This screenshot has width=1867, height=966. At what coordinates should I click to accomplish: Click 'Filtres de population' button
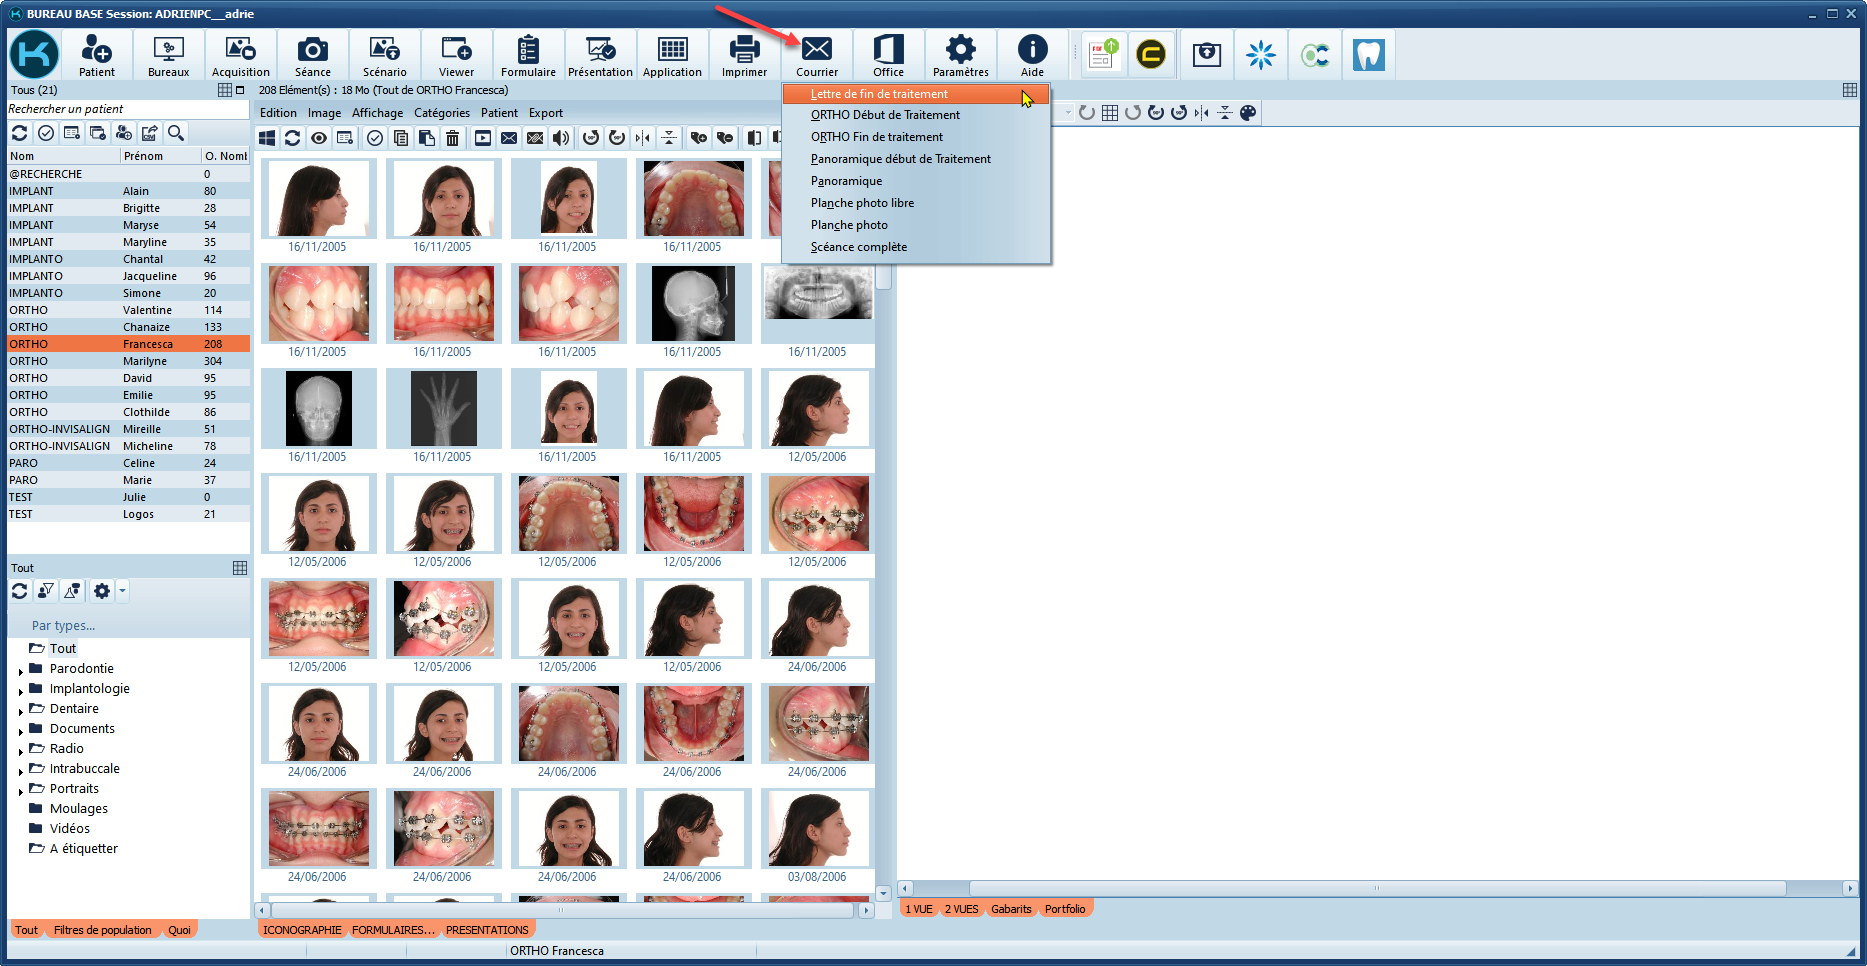103,930
